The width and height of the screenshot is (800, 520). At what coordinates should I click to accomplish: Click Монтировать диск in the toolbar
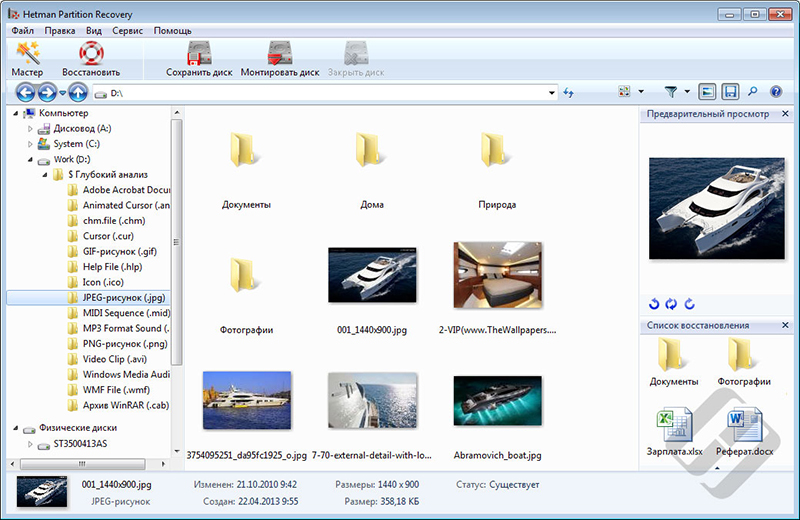280,60
